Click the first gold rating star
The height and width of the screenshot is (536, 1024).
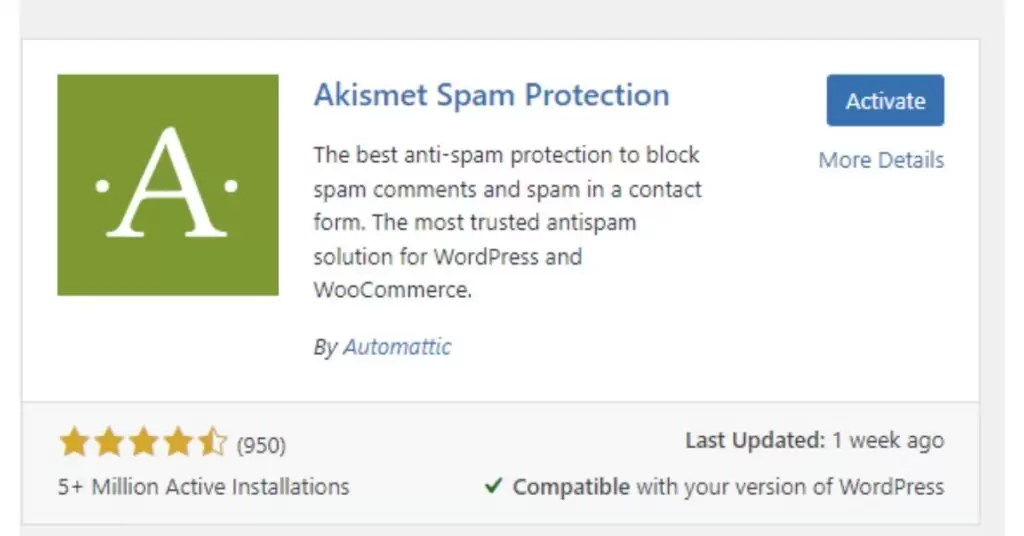point(74,442)
